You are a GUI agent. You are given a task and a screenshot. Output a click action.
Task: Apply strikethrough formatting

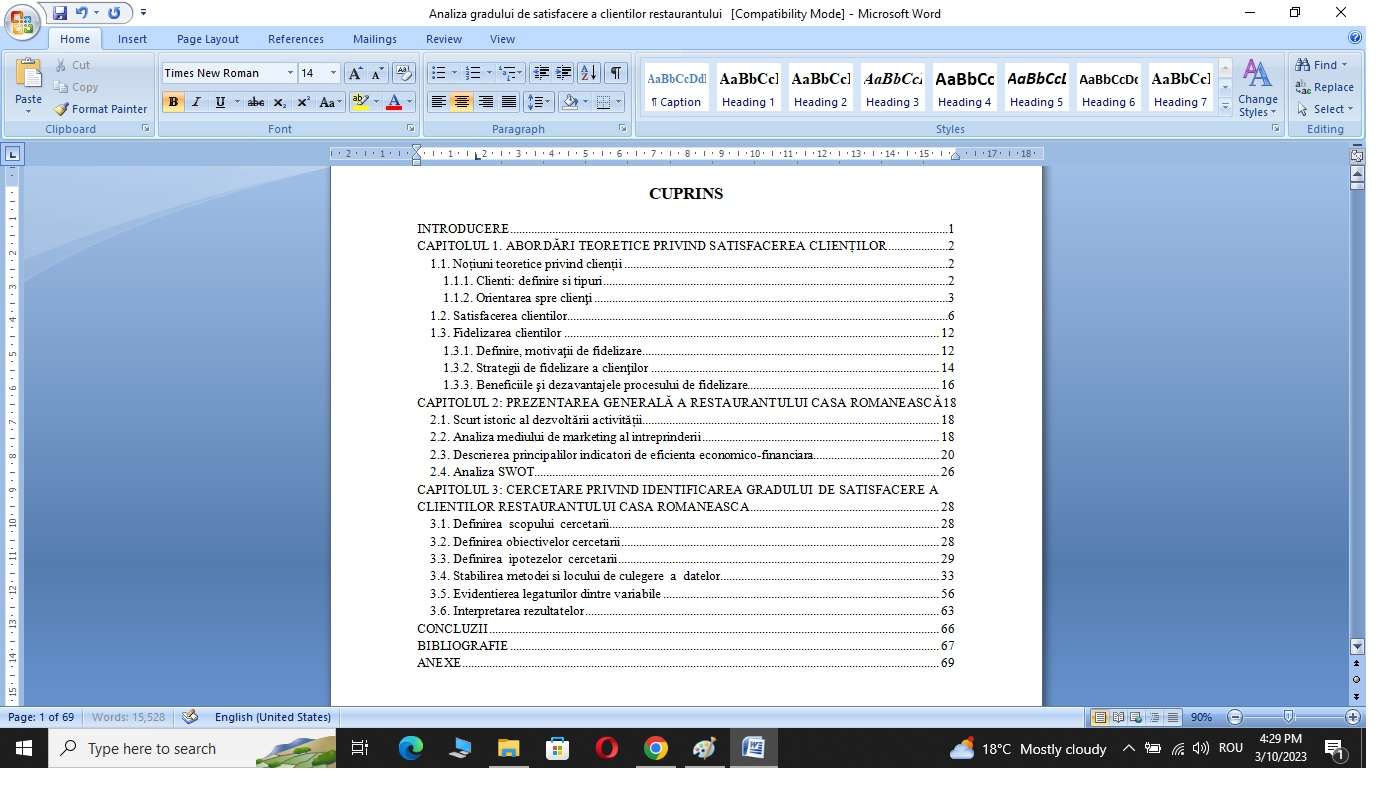point(256,102)
